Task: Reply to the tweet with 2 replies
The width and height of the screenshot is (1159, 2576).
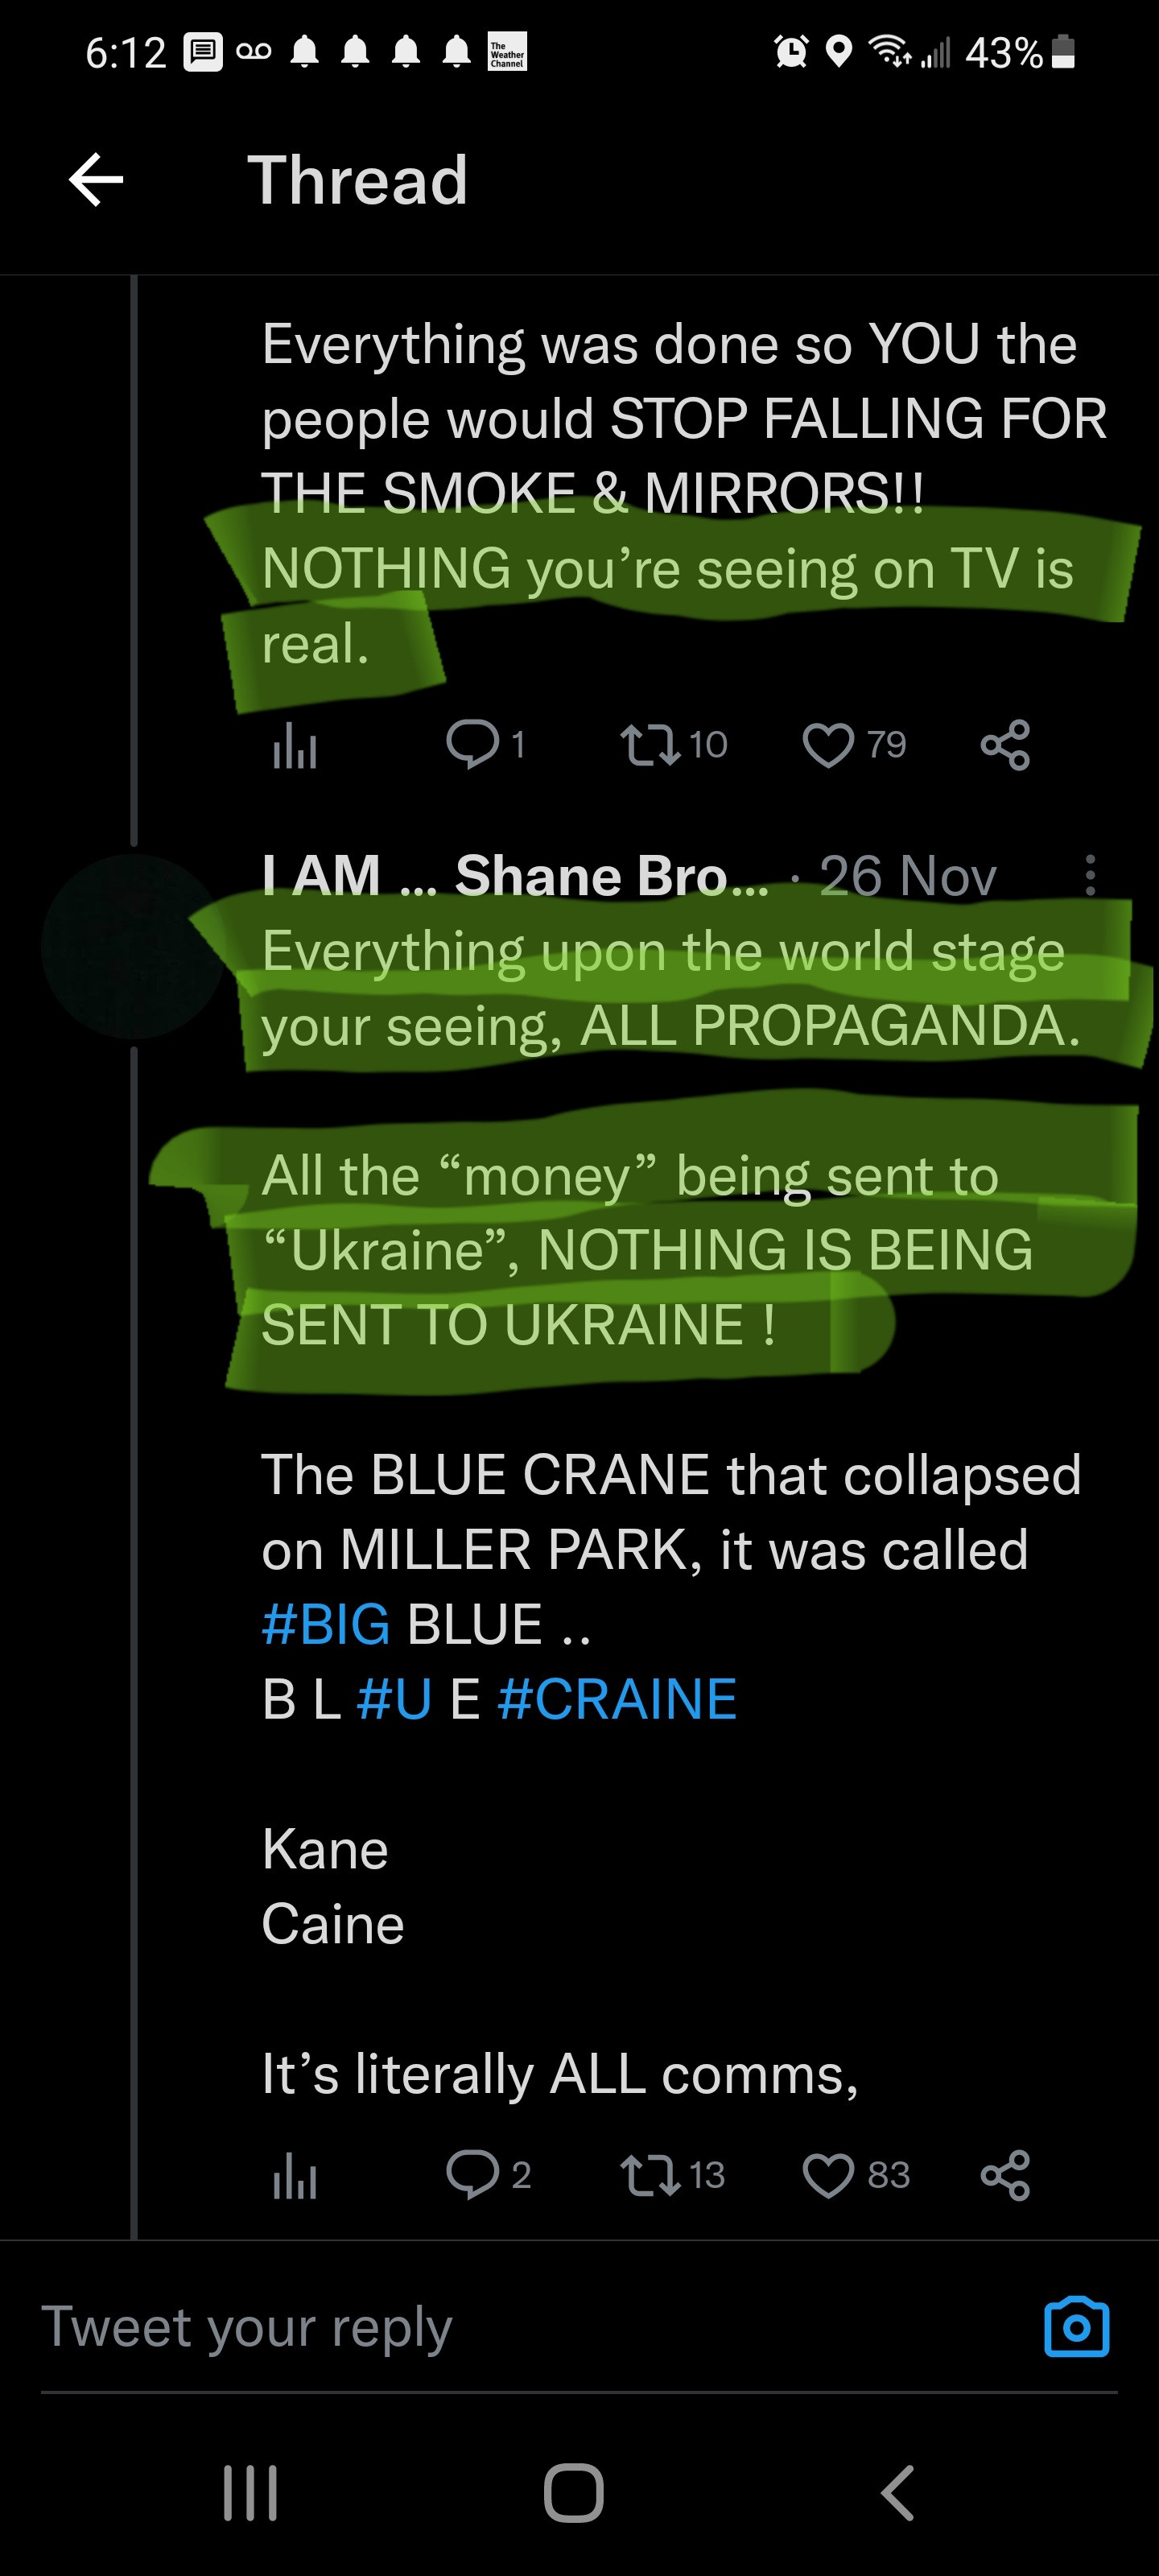Action: click(x=473, y=2175)
